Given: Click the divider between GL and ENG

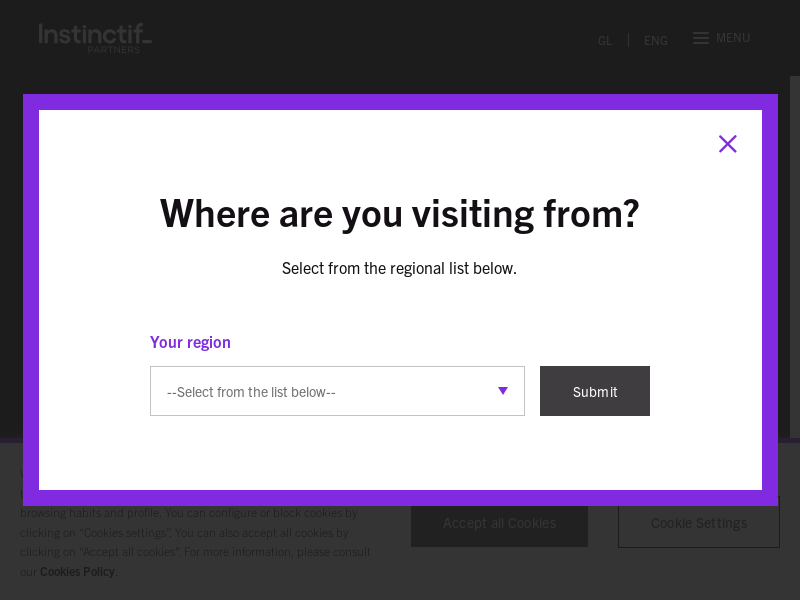Looking at the screenshot, I should click(628, 40).
